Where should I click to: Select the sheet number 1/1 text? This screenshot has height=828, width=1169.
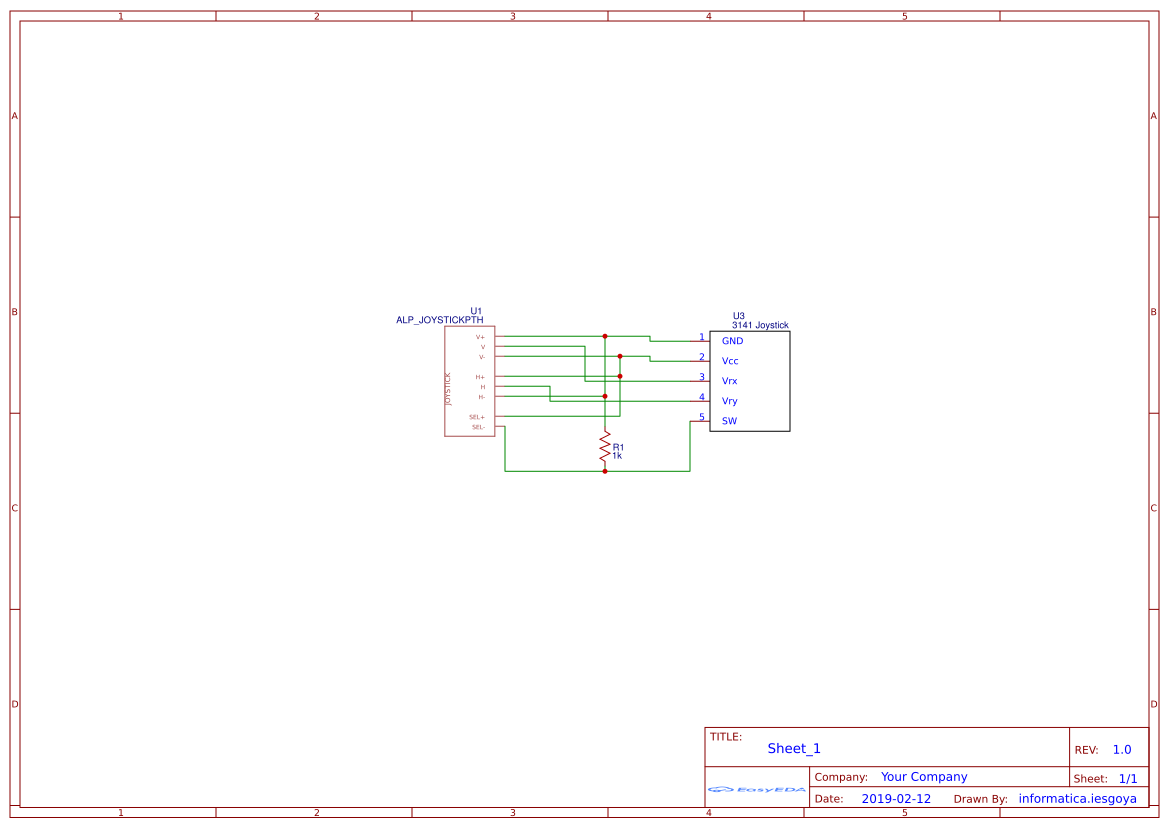click(x=1128, y=778)
